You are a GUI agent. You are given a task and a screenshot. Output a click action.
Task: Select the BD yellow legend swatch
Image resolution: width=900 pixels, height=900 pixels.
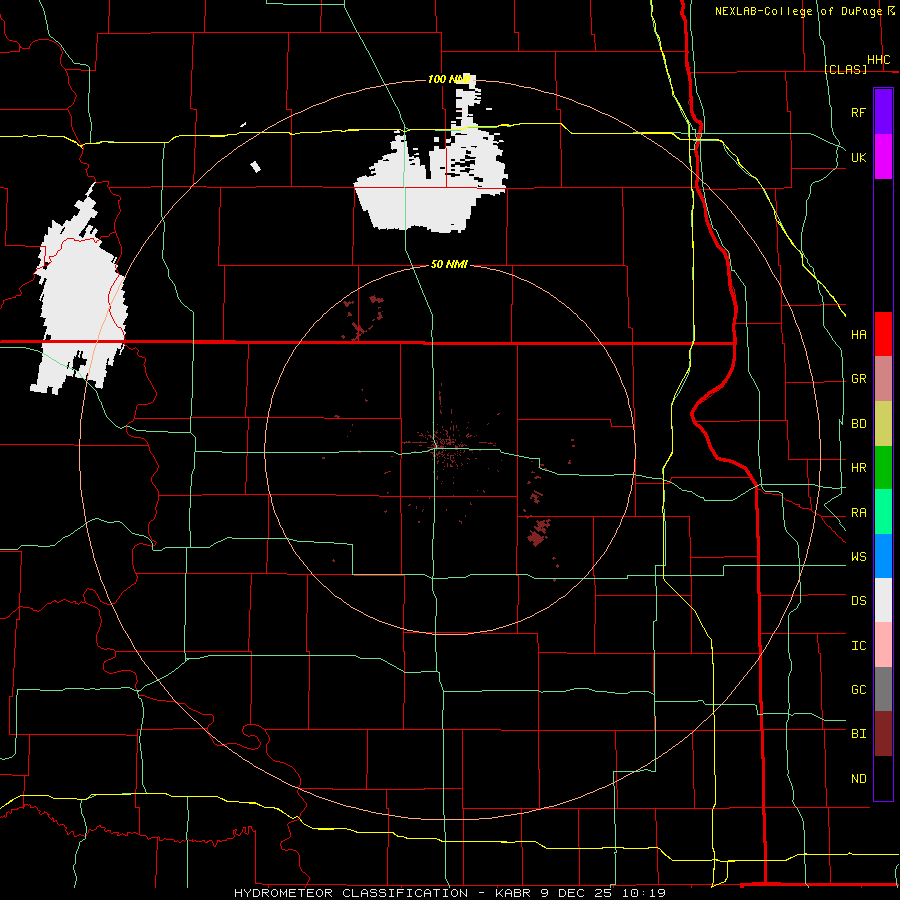(883, 424)
